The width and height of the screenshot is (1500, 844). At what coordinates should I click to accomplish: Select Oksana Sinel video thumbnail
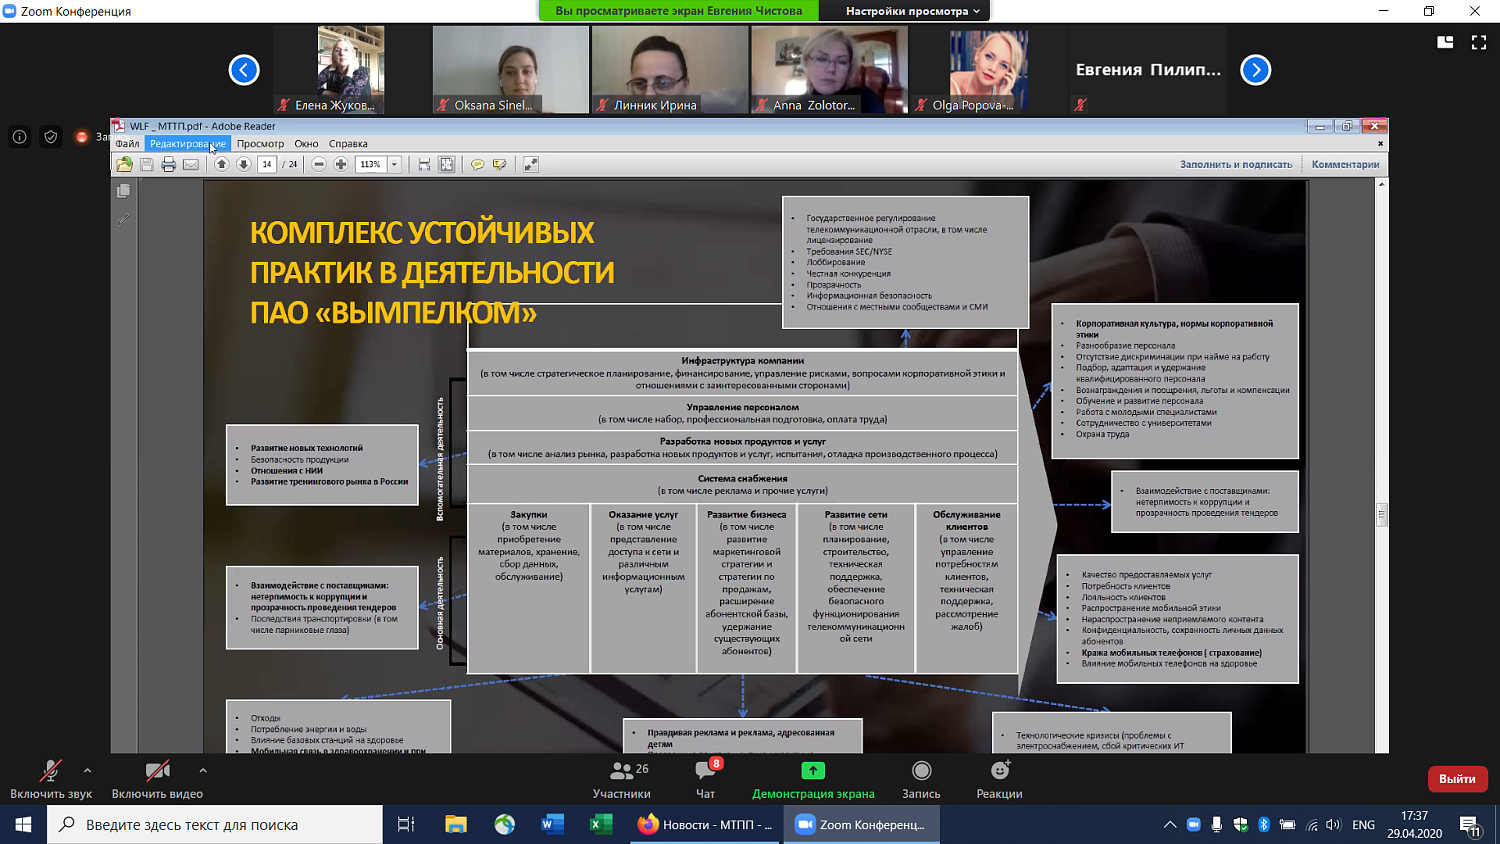[511, 70]
